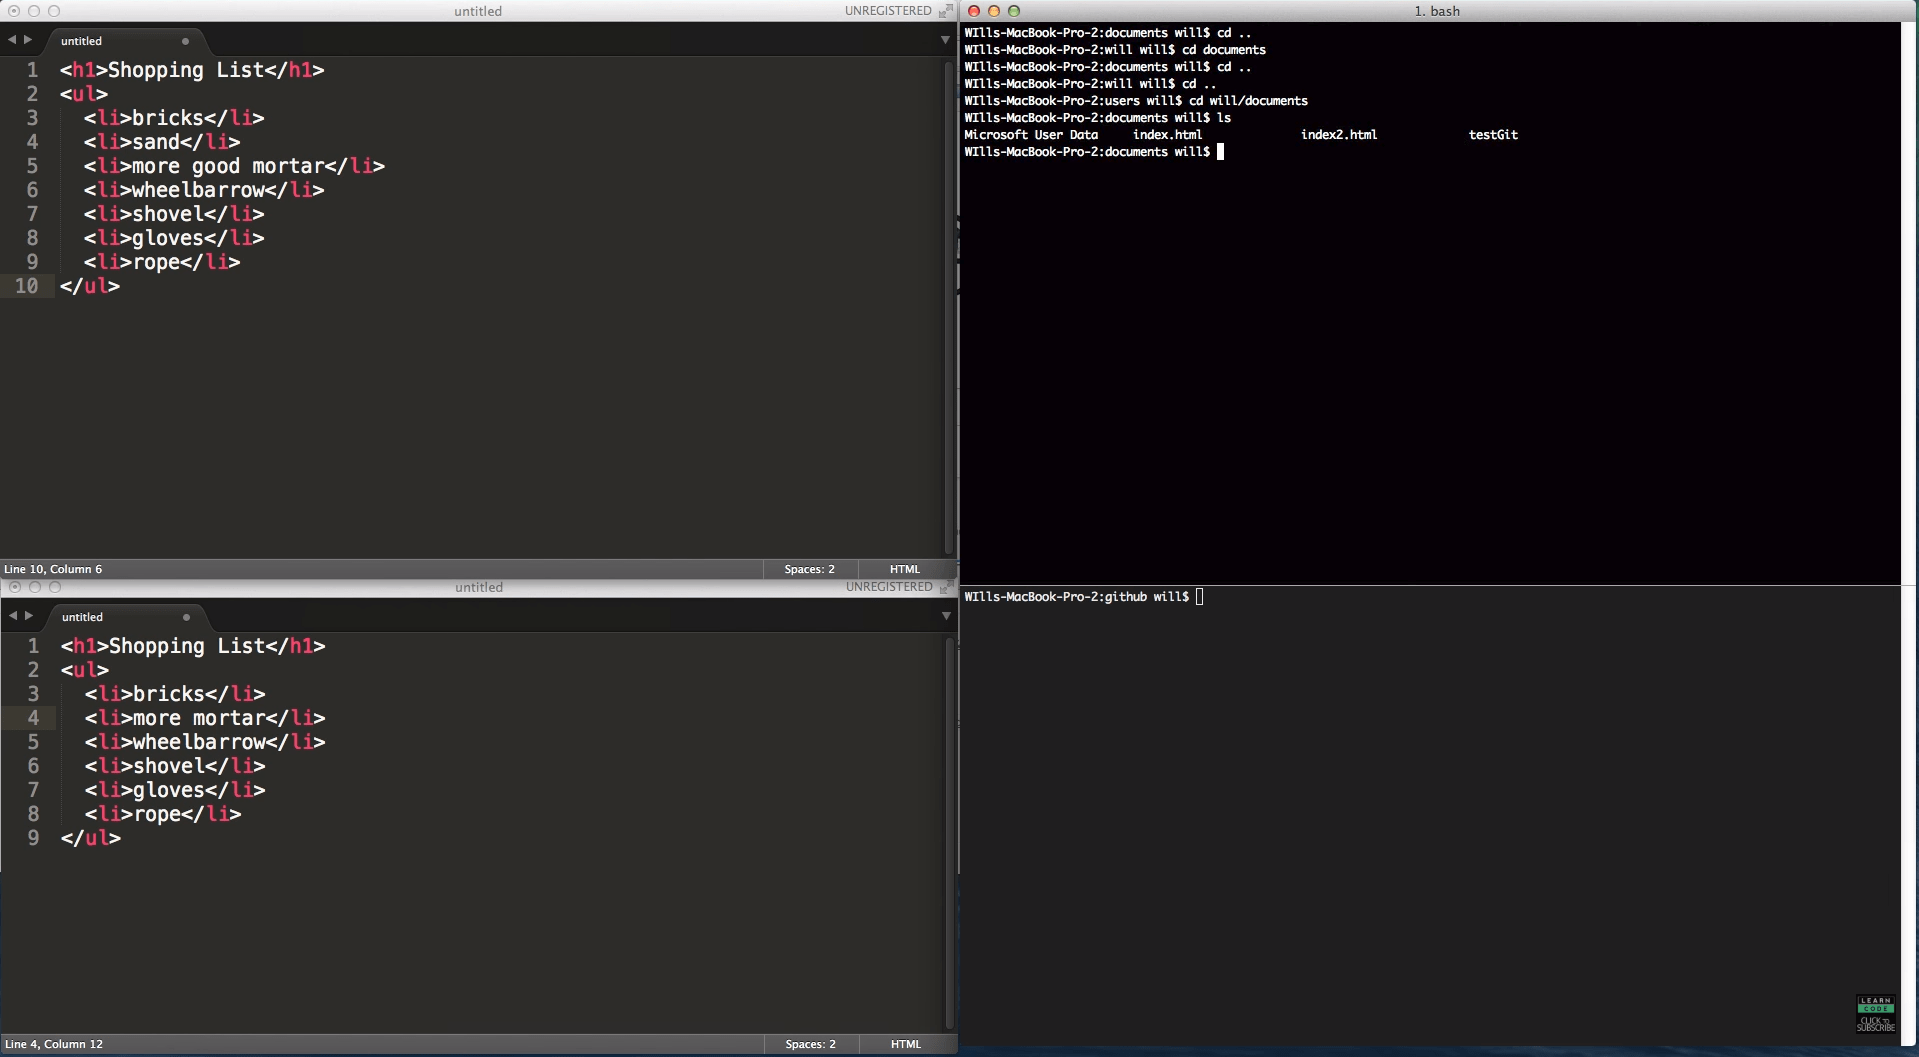Open the Spaces: 2 indentation dropdown
The width and height of the screenshot is (1919, 1057).
click(x=809, y=568)
